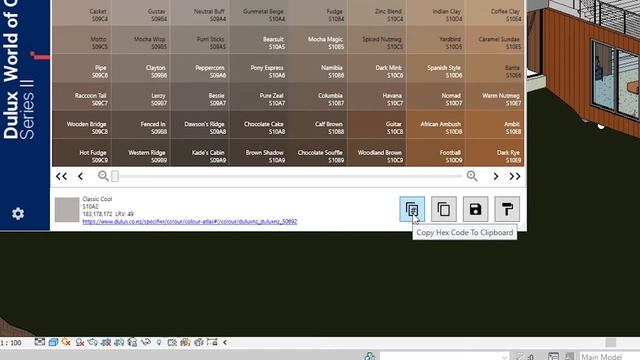Toggle the Sun Path icon

point(66,342)
